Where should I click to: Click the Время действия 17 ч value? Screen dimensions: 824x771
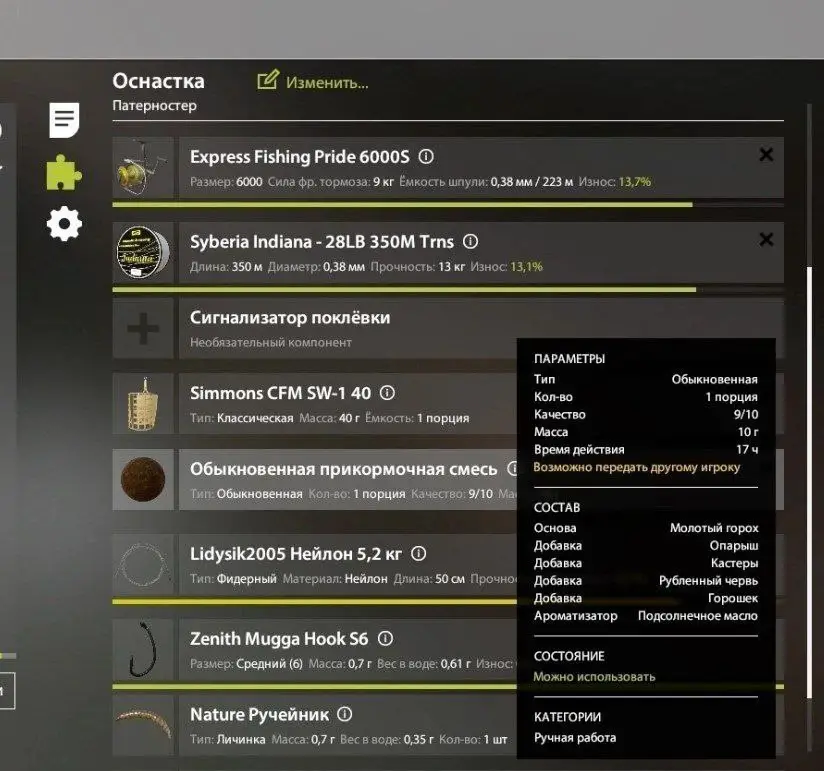coord(747,449)
